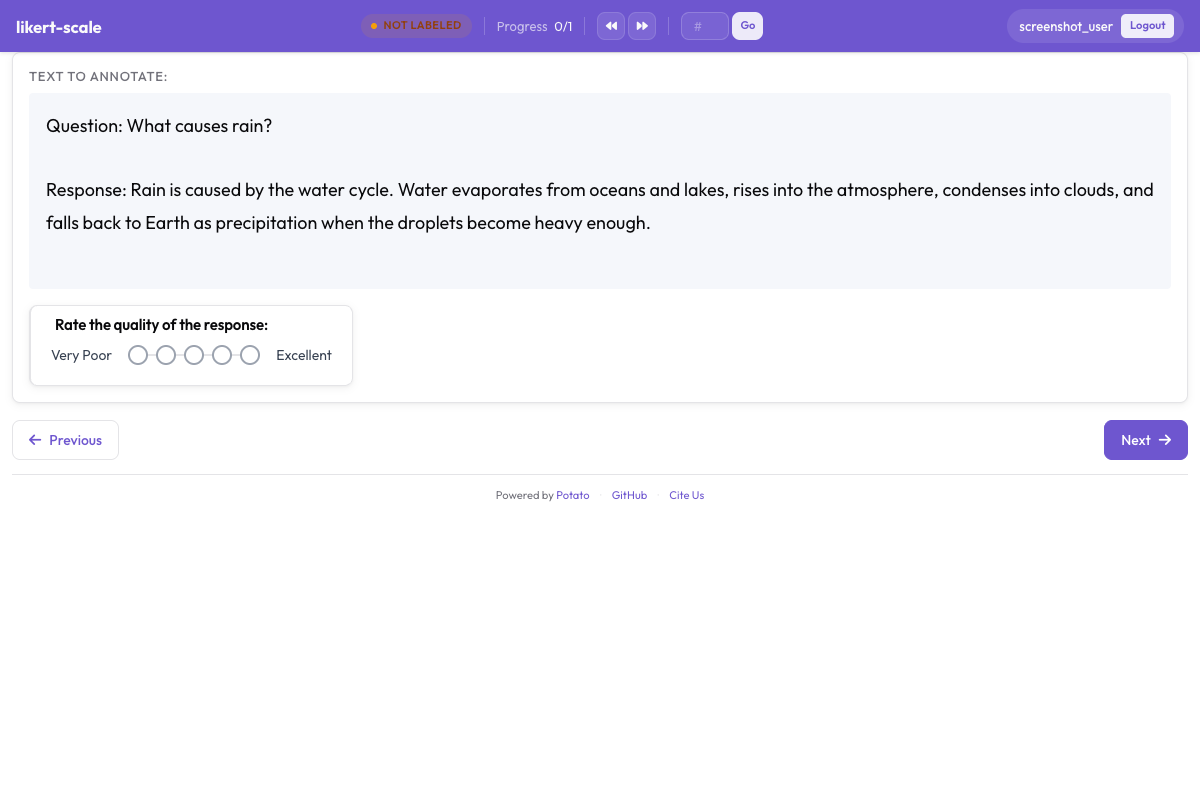This screenshot has width=1200, height=800.
Task: Click the Progress 0/1 counter
Action: click(534, 26)
